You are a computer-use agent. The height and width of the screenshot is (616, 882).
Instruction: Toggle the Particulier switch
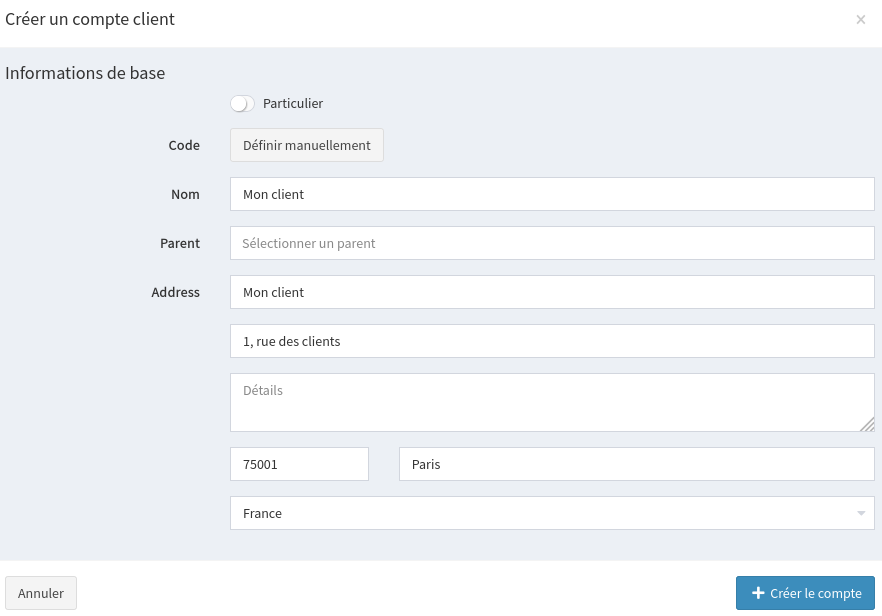[x=242, y=103]
